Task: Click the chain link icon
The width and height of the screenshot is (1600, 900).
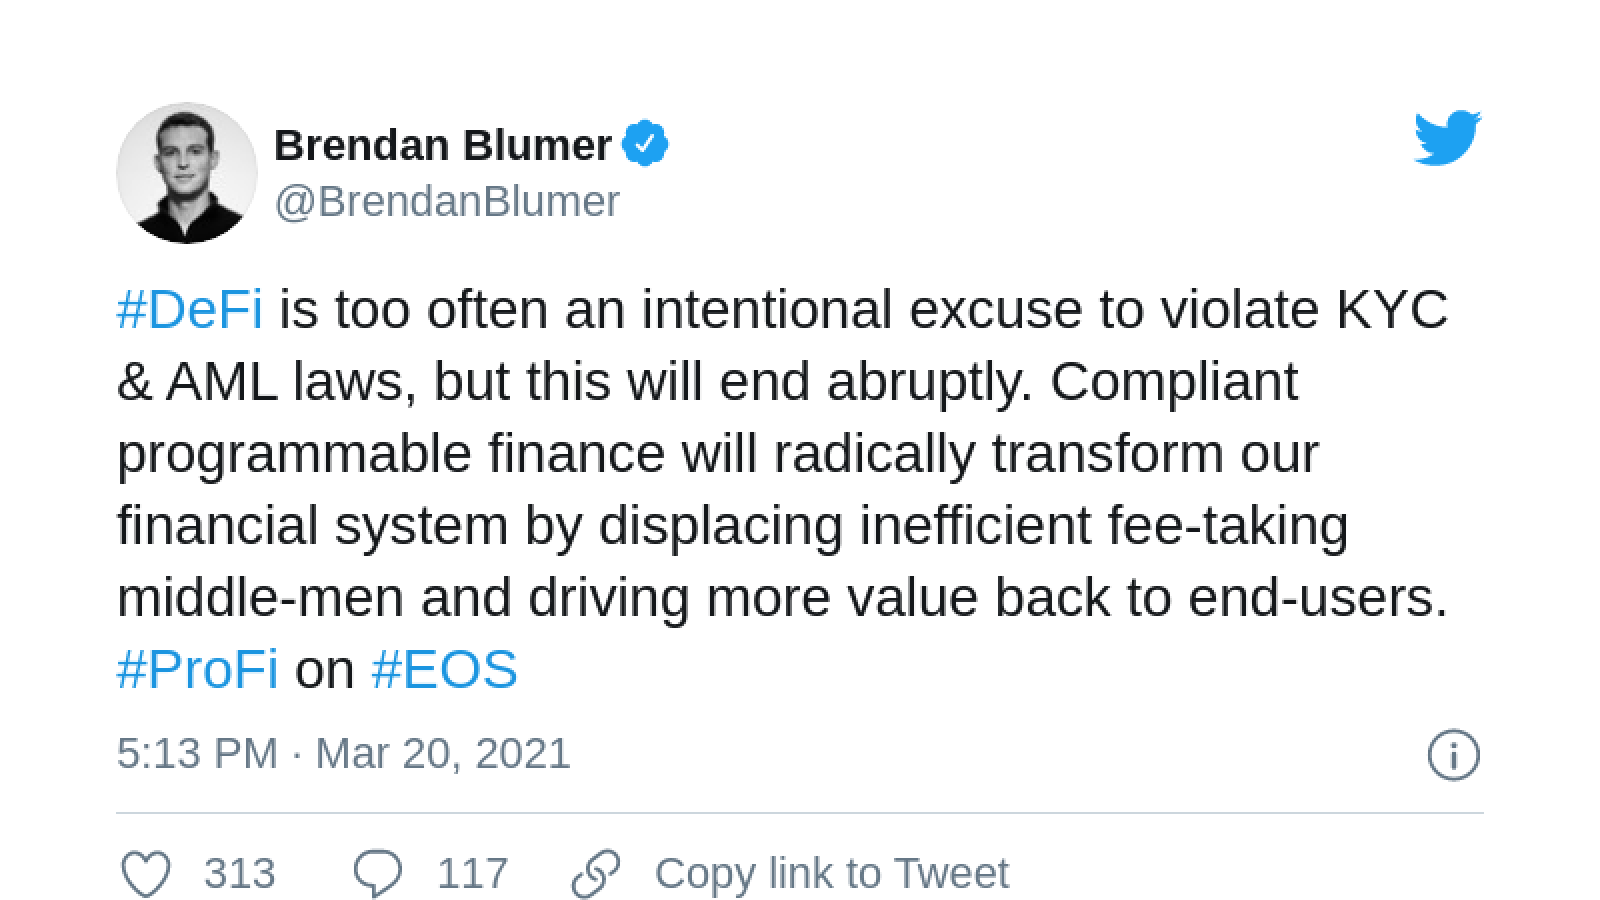Action: [x=596, y=873]
